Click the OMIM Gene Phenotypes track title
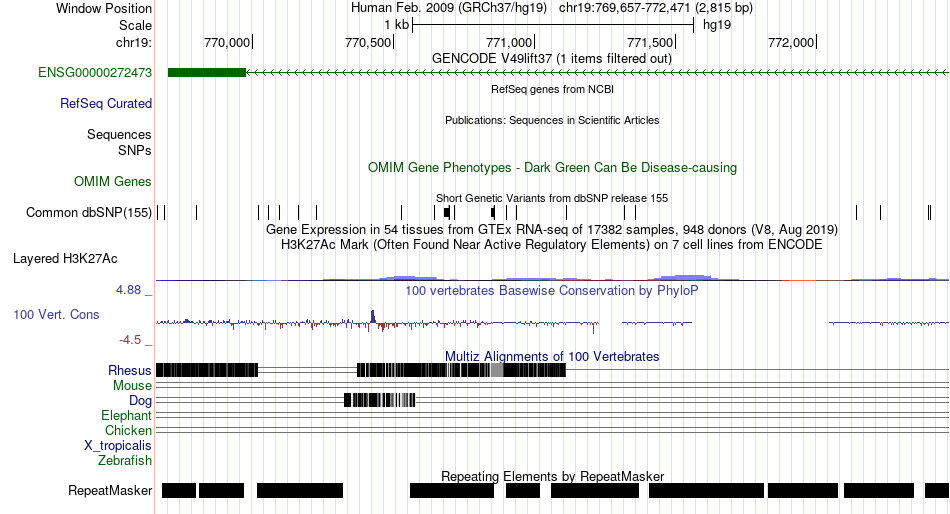The image size is (950, 514). pos(552,167)
